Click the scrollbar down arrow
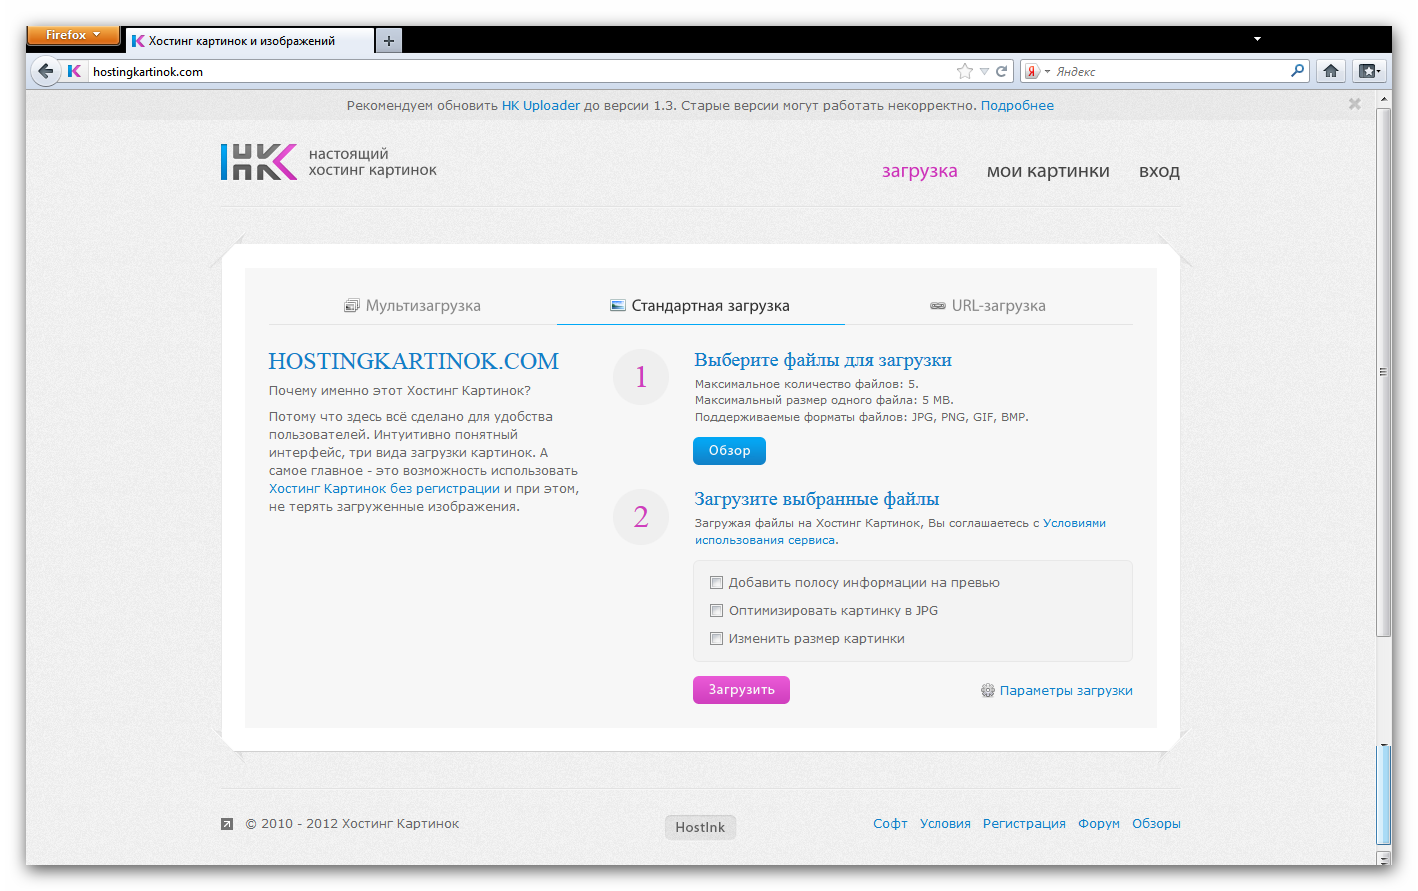The height and width of the screenshot is (891, 1418). (1384, 858)
